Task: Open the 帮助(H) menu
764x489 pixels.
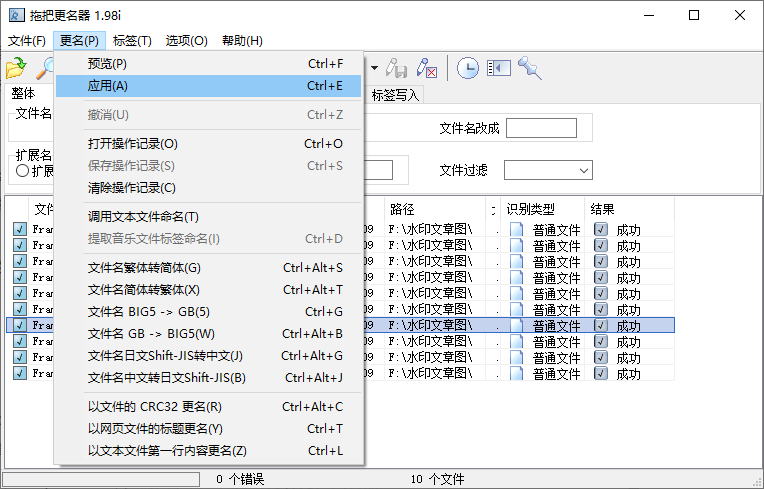Action: [x=242, y=40]
